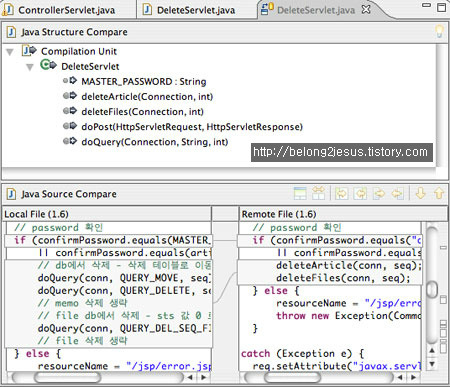Minimize the editor area
Viewport: 450px width, 387px height.
tap(426, 5)
